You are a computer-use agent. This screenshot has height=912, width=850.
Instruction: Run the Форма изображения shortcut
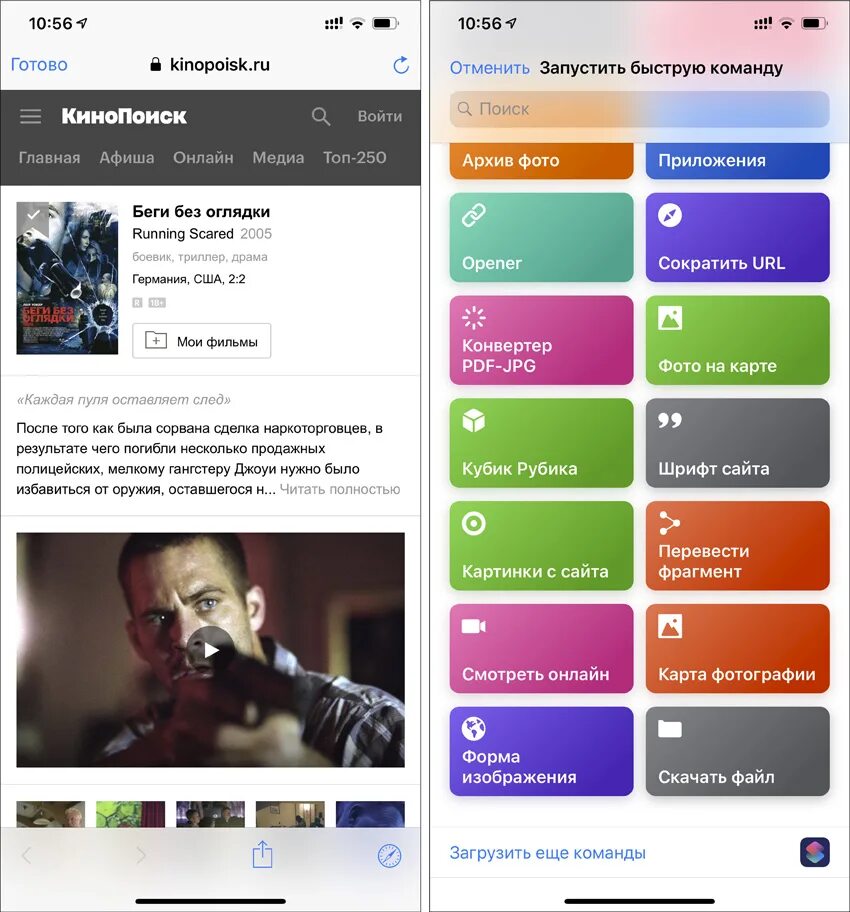541,751
